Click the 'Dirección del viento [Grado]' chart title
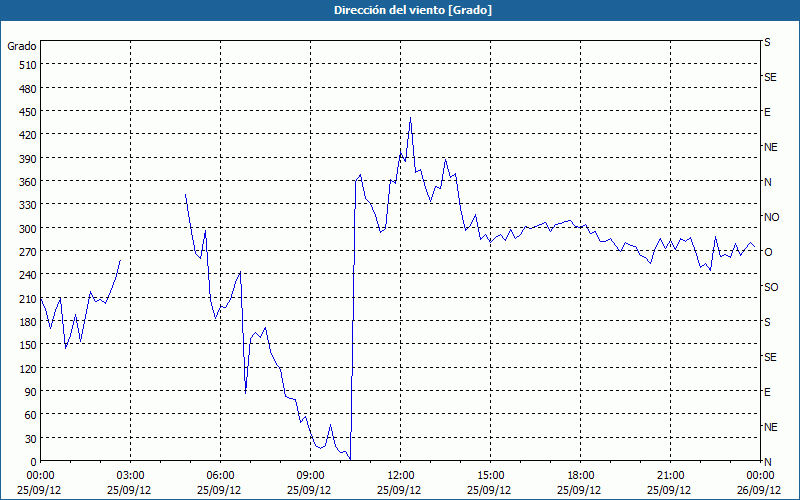This screenshot has width=800, height=500. [413, 10]
